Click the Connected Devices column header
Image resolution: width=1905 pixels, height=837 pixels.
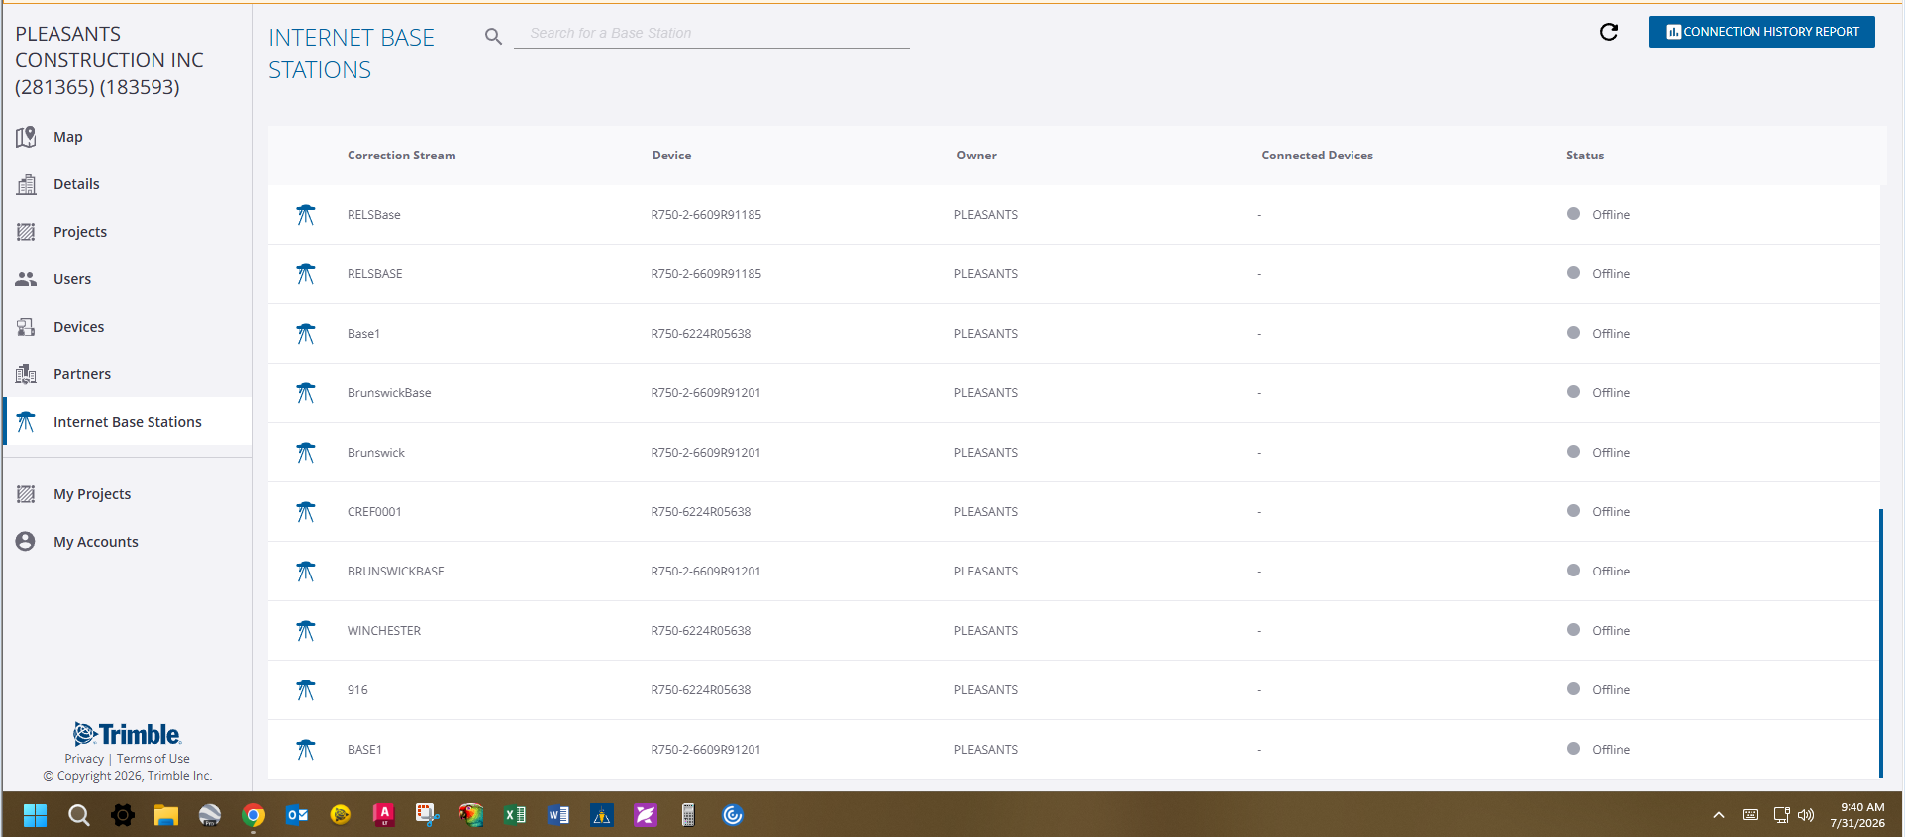click(1317, 155)
